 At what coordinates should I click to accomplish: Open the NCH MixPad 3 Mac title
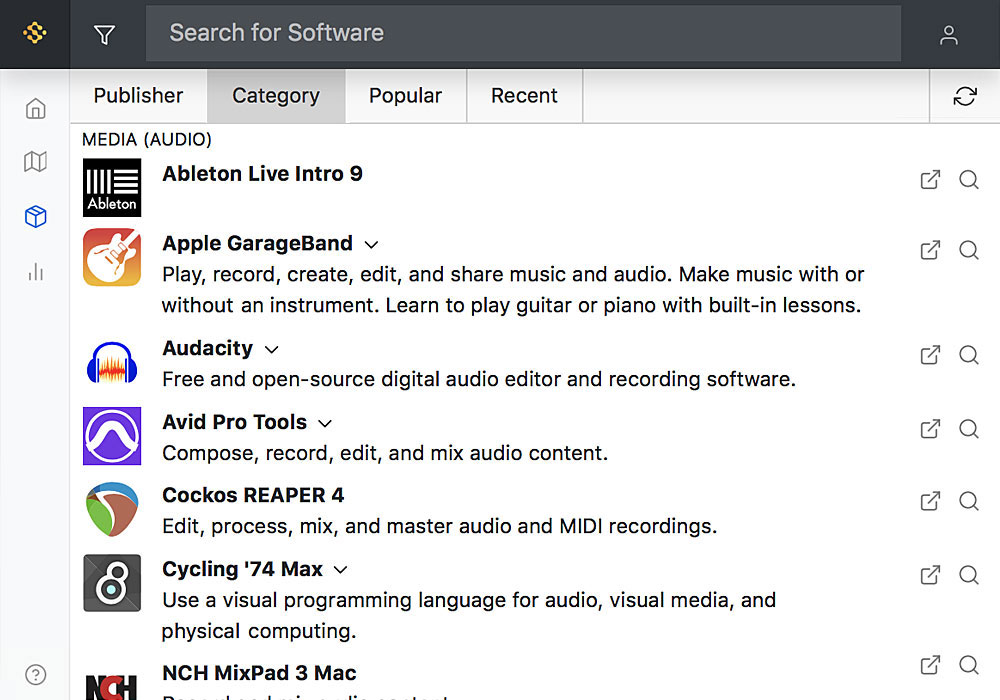(x=259, y=673)
